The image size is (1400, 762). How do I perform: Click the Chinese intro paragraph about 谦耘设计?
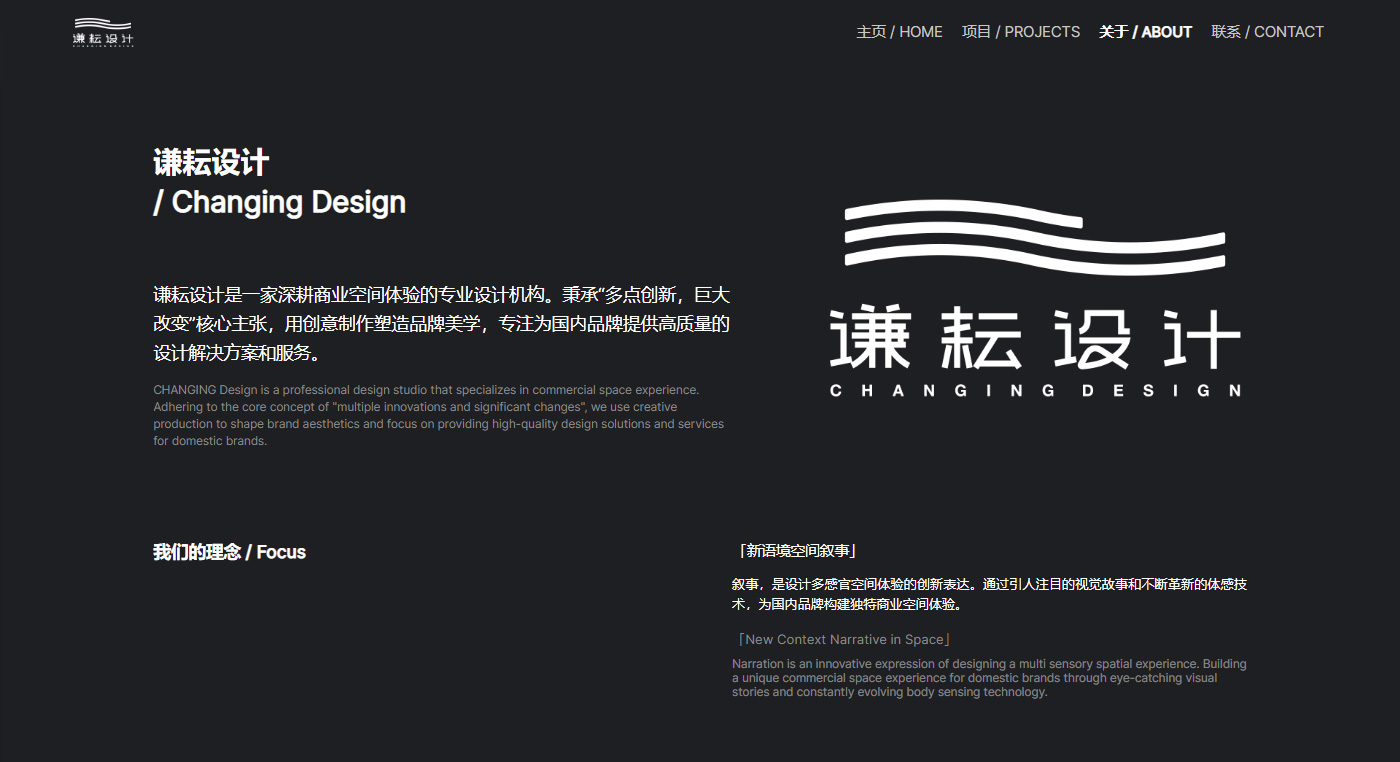pos(441,324)
